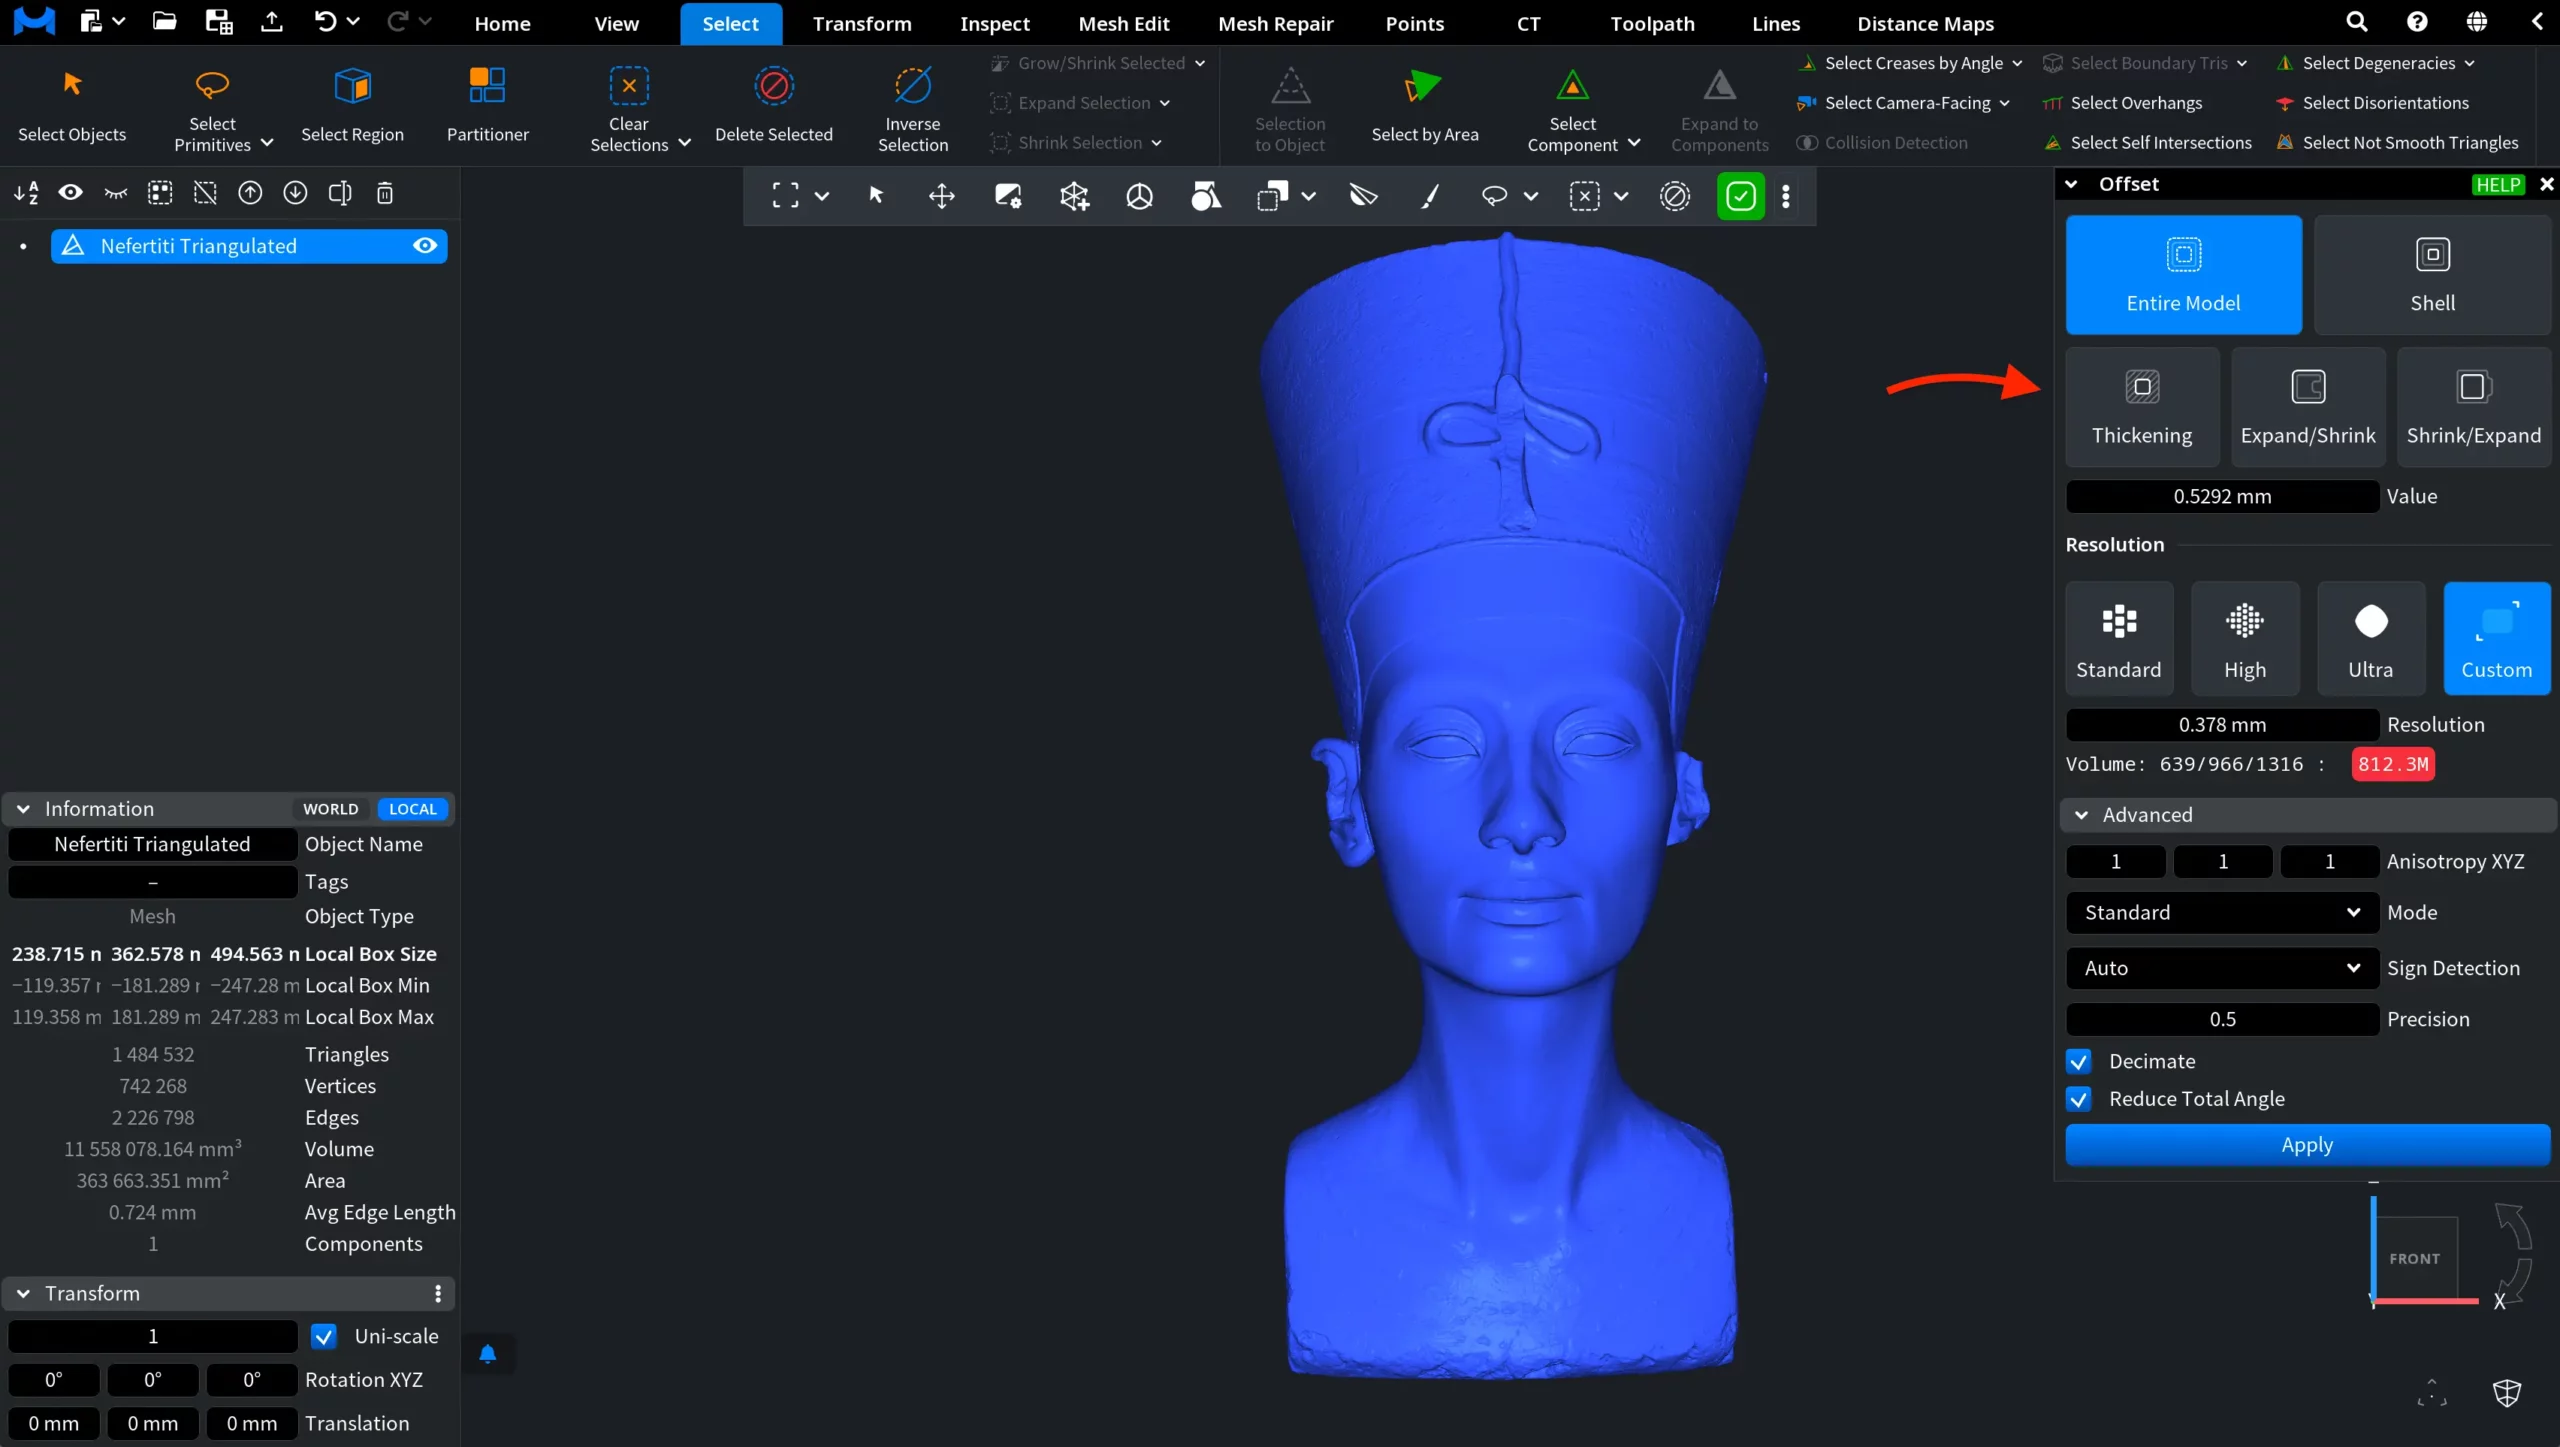Collapse the Information panel
Screen dimensions: 2560x1447
point(23,809)
